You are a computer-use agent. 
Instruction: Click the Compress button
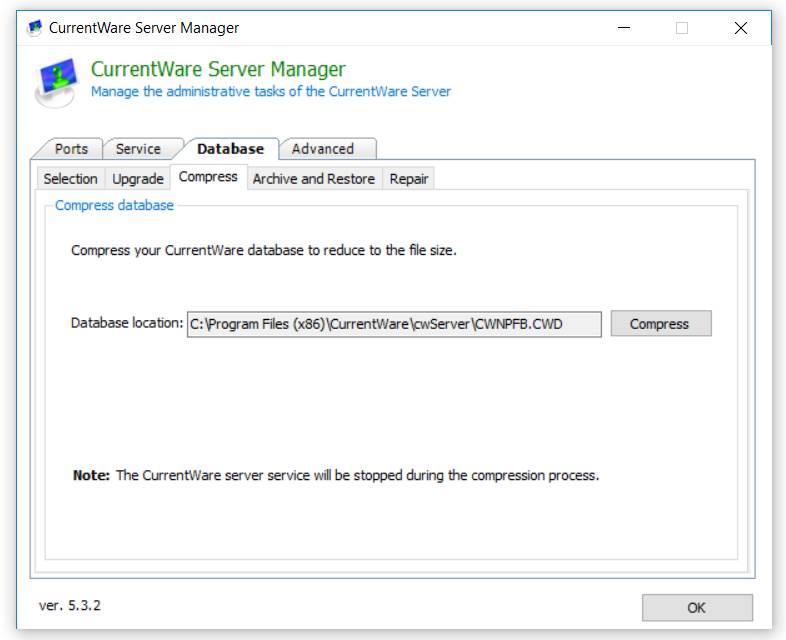(x=661, y=324)
